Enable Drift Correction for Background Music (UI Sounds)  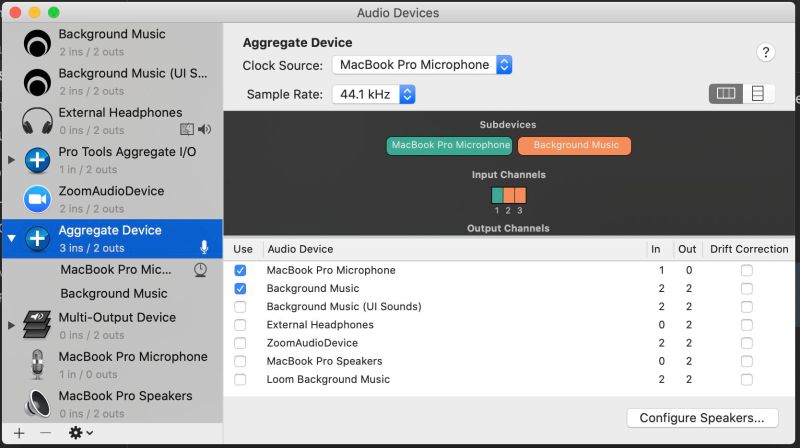[x=747, y=307]
